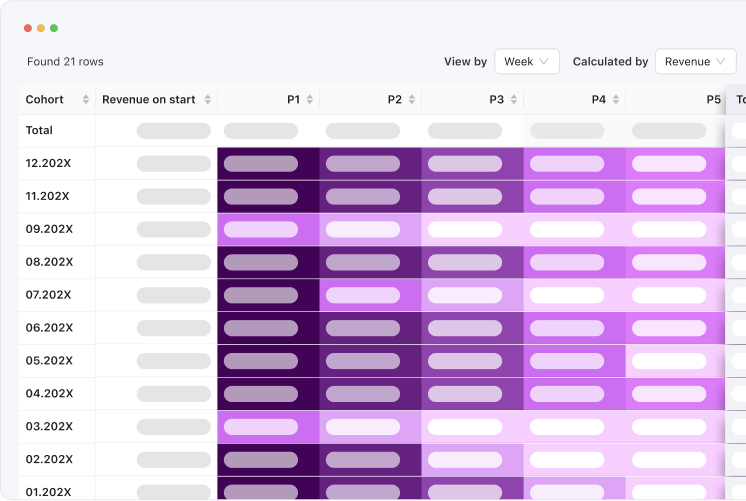Screen dimensions: 746x501
Task: Sort by the Cohort column icon
Action: click(x=86, y=100)
